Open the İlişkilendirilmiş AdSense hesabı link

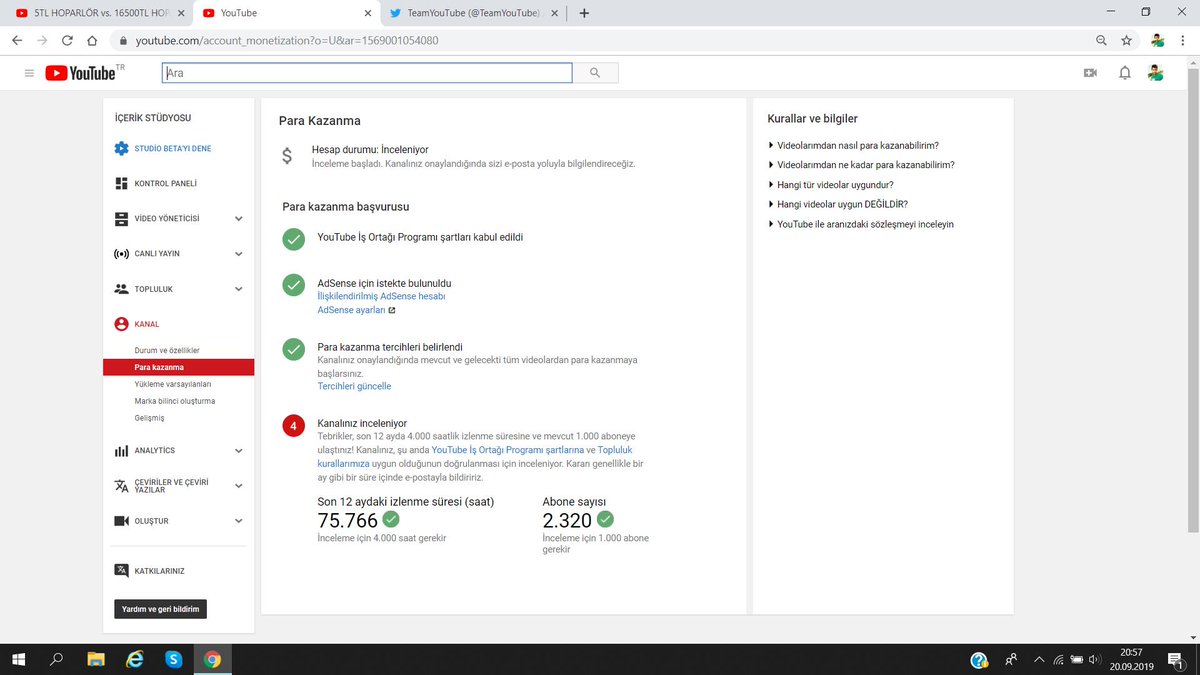(381, 297)
